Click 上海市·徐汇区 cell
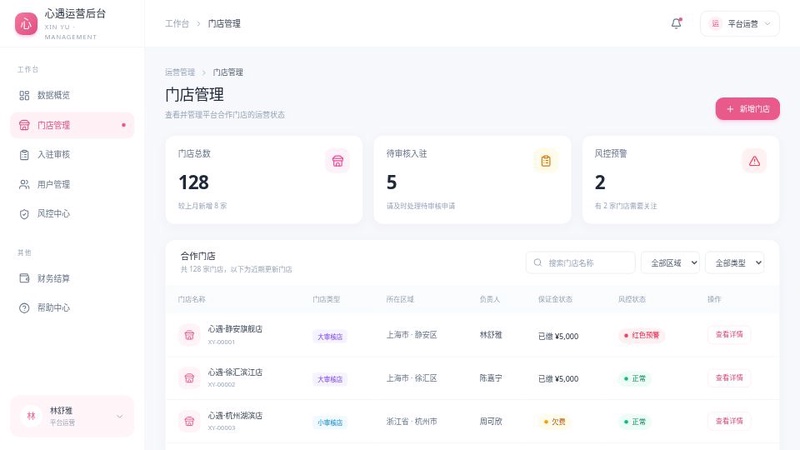The width and height of the screenshot is (800, 450). 411,379
